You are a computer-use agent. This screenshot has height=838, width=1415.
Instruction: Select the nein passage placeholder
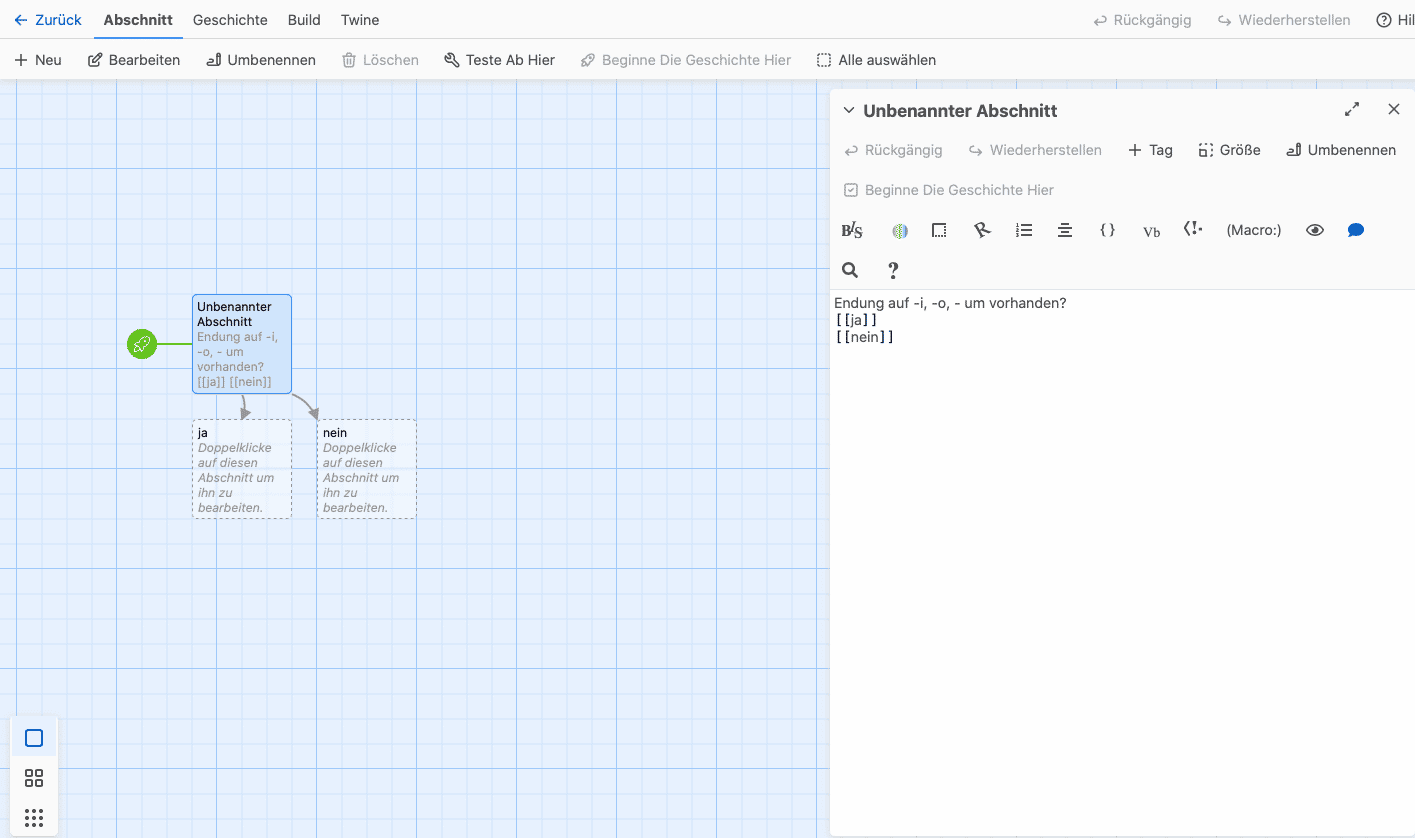[367, 469]
